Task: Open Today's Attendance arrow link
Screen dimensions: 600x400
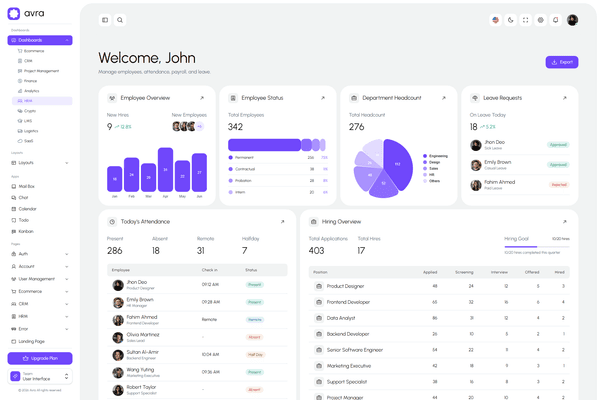Action: [282, 222]
